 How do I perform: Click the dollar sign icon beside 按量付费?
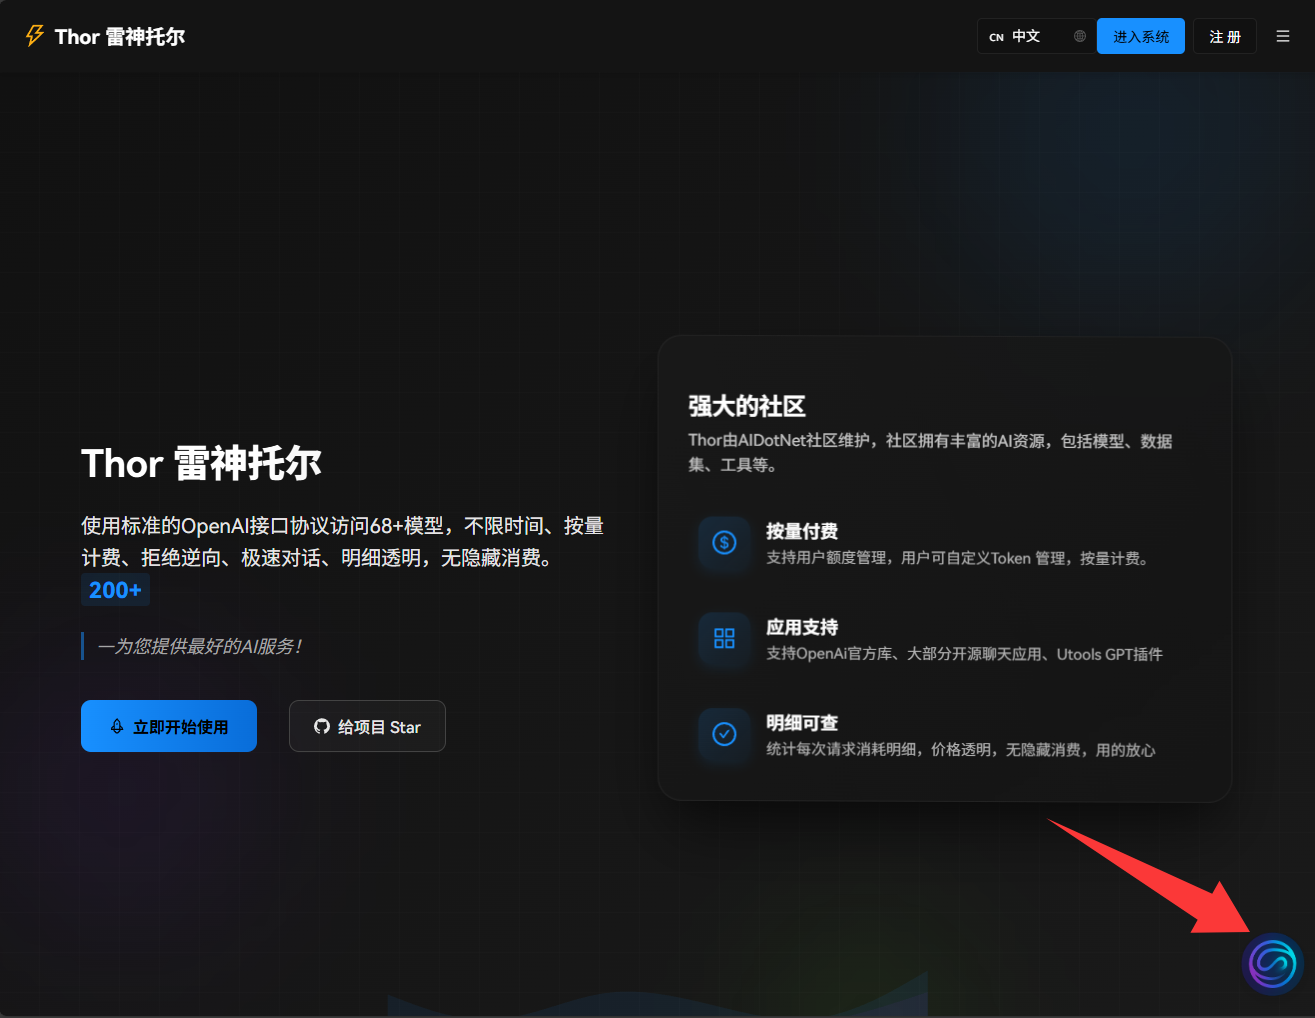724,542
